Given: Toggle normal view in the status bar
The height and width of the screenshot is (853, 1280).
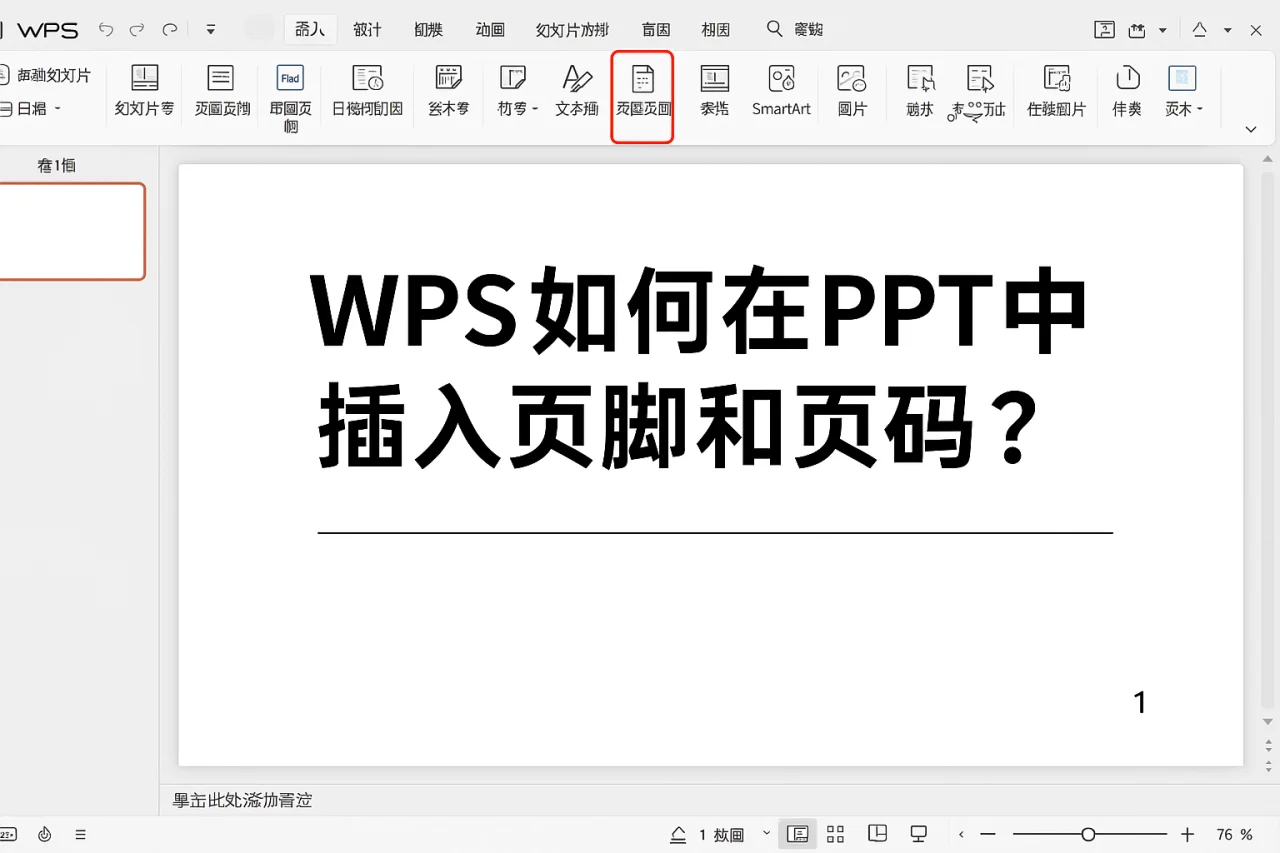Looking at the screenshot, I should (x=797, y=833).
